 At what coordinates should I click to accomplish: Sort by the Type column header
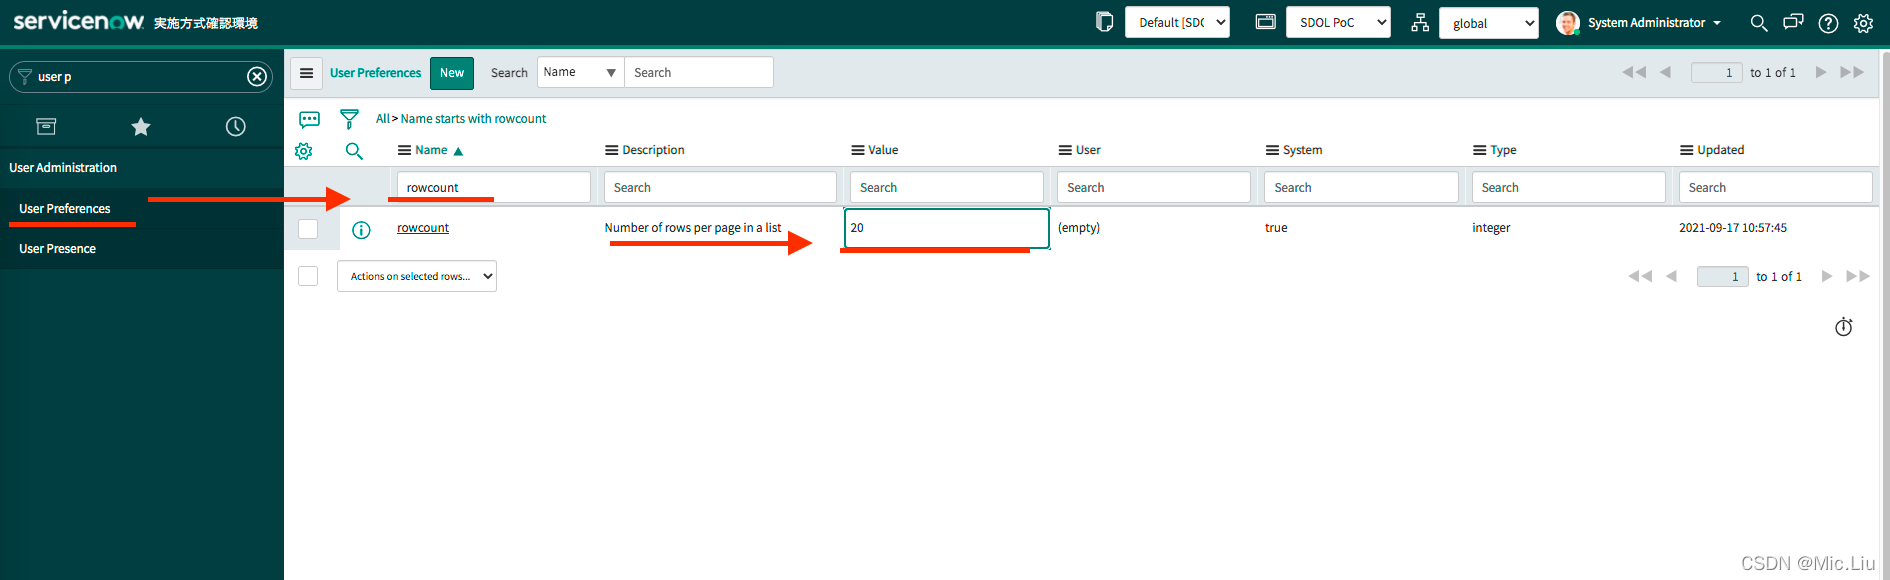[1503, 150]
